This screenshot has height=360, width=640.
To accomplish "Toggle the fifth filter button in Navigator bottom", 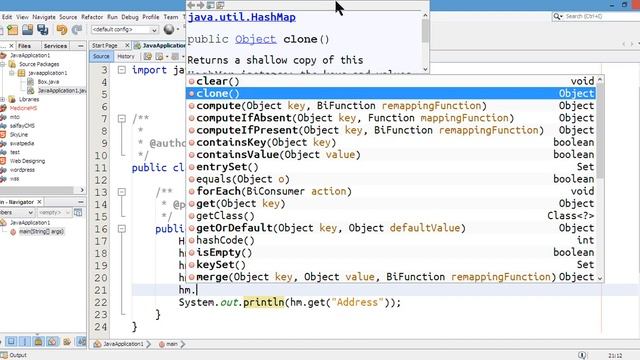I will tap(67, 341).
